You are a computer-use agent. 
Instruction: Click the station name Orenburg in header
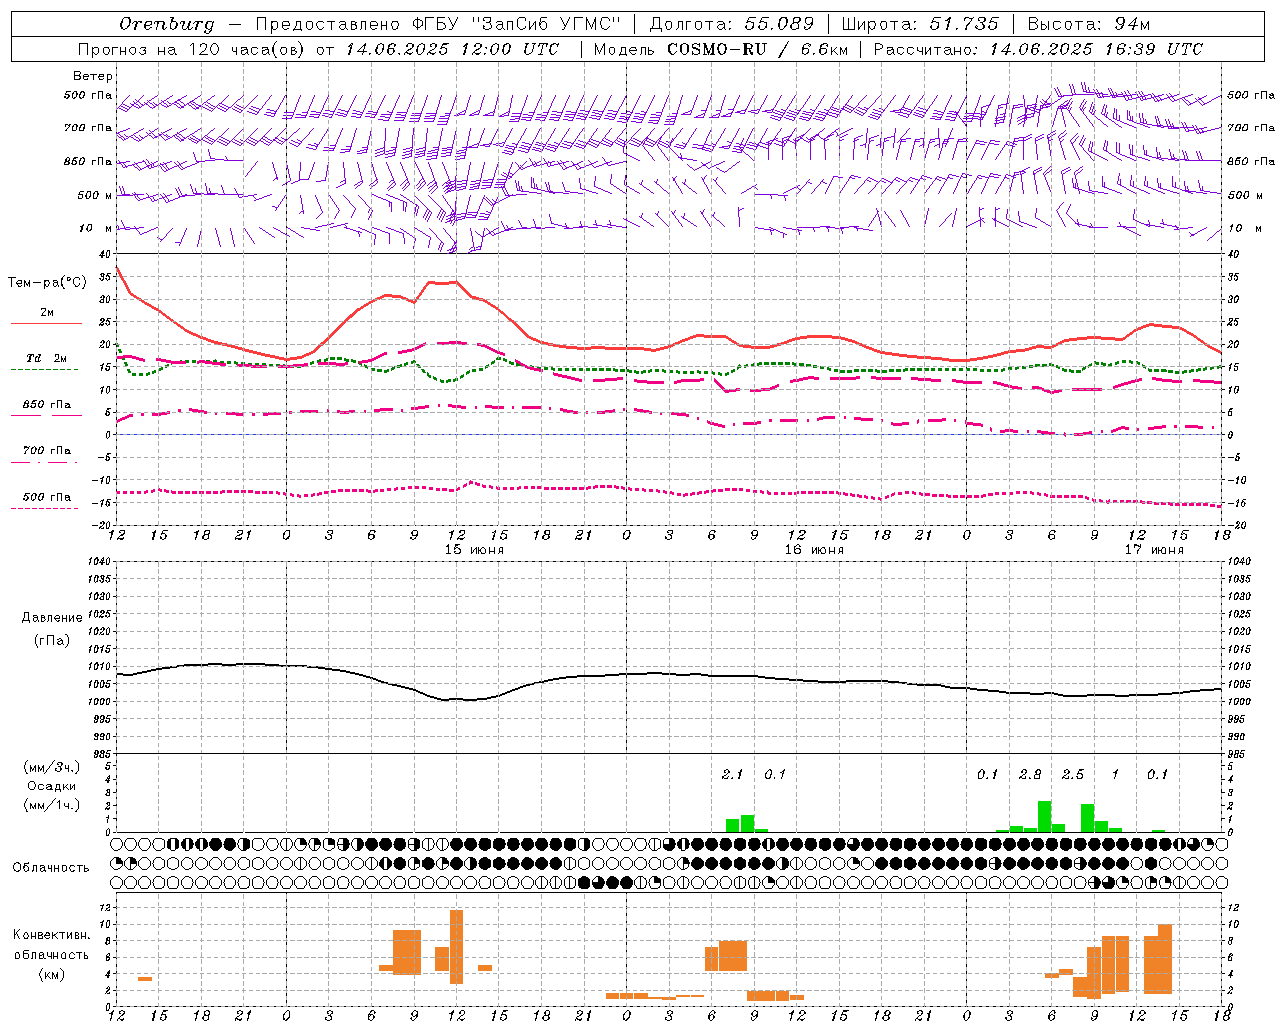(166, 24)
